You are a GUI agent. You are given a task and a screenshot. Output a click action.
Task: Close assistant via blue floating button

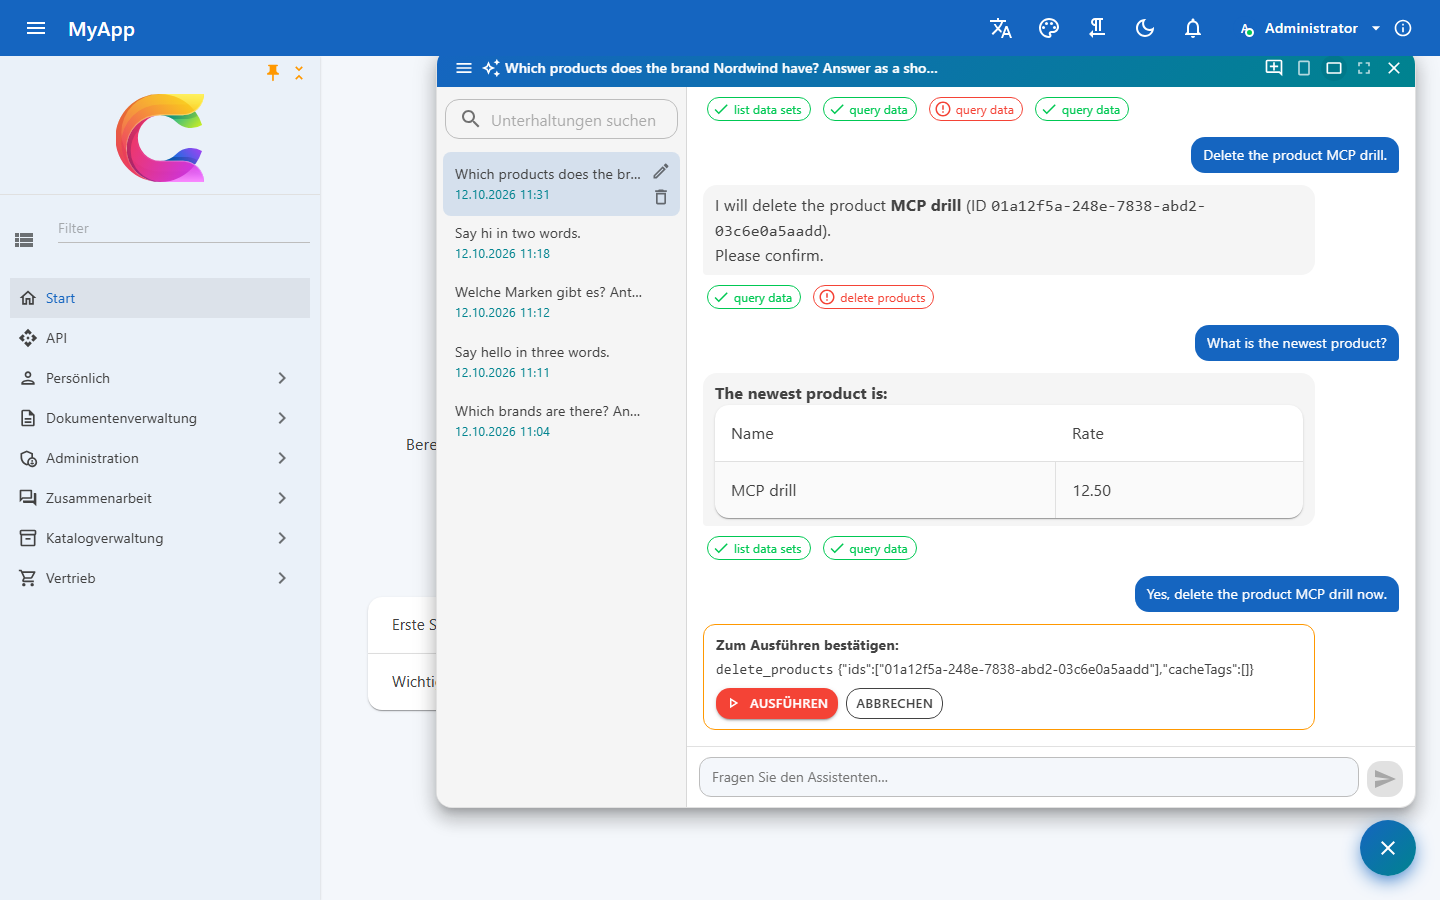[x=1388, y=848]
